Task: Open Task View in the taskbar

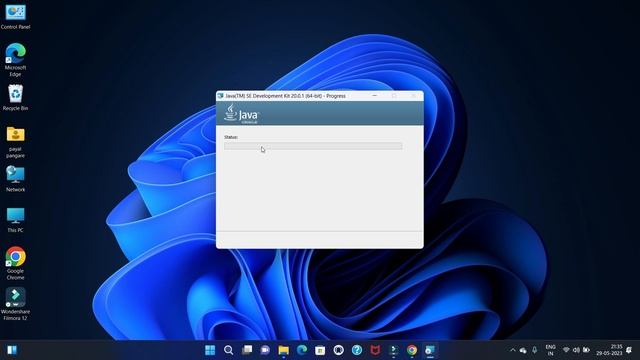Action: [x=247, y=350]
